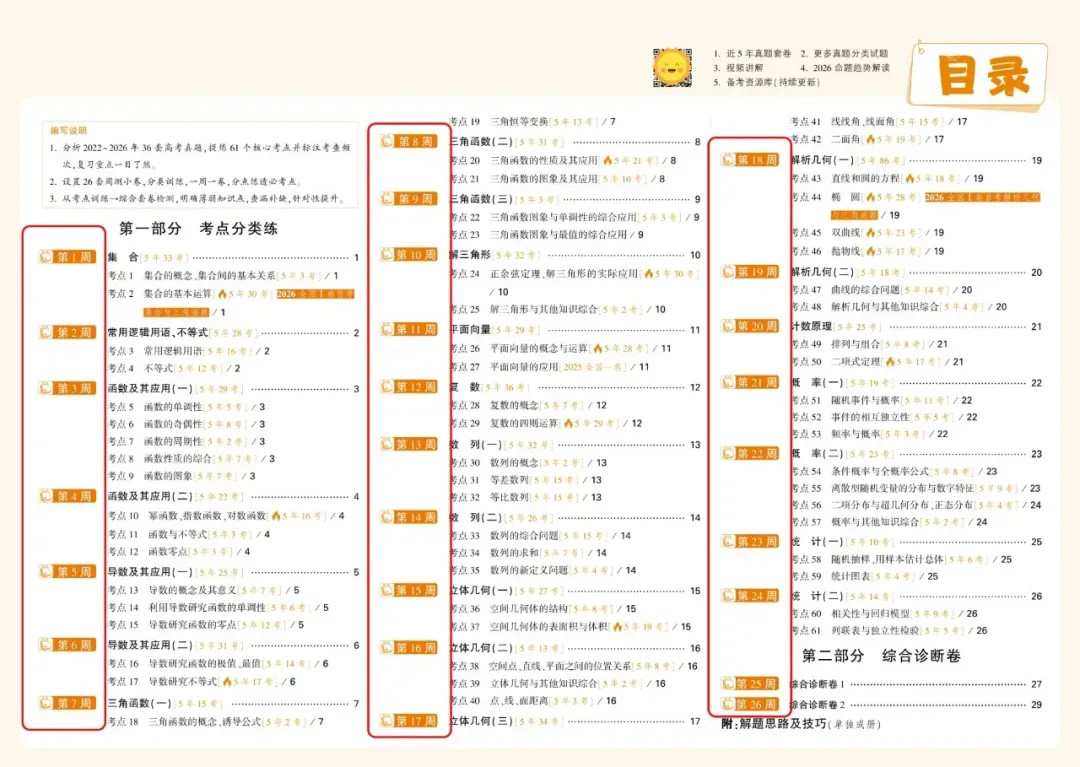Select the line 2026命题趋势解读

[x=845, y=67]
